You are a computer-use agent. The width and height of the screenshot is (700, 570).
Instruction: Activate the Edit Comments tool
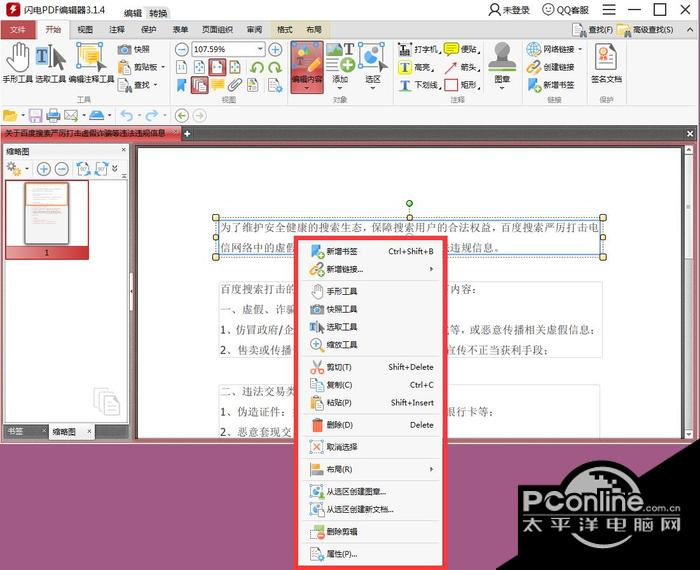click(x=91, y=63)
